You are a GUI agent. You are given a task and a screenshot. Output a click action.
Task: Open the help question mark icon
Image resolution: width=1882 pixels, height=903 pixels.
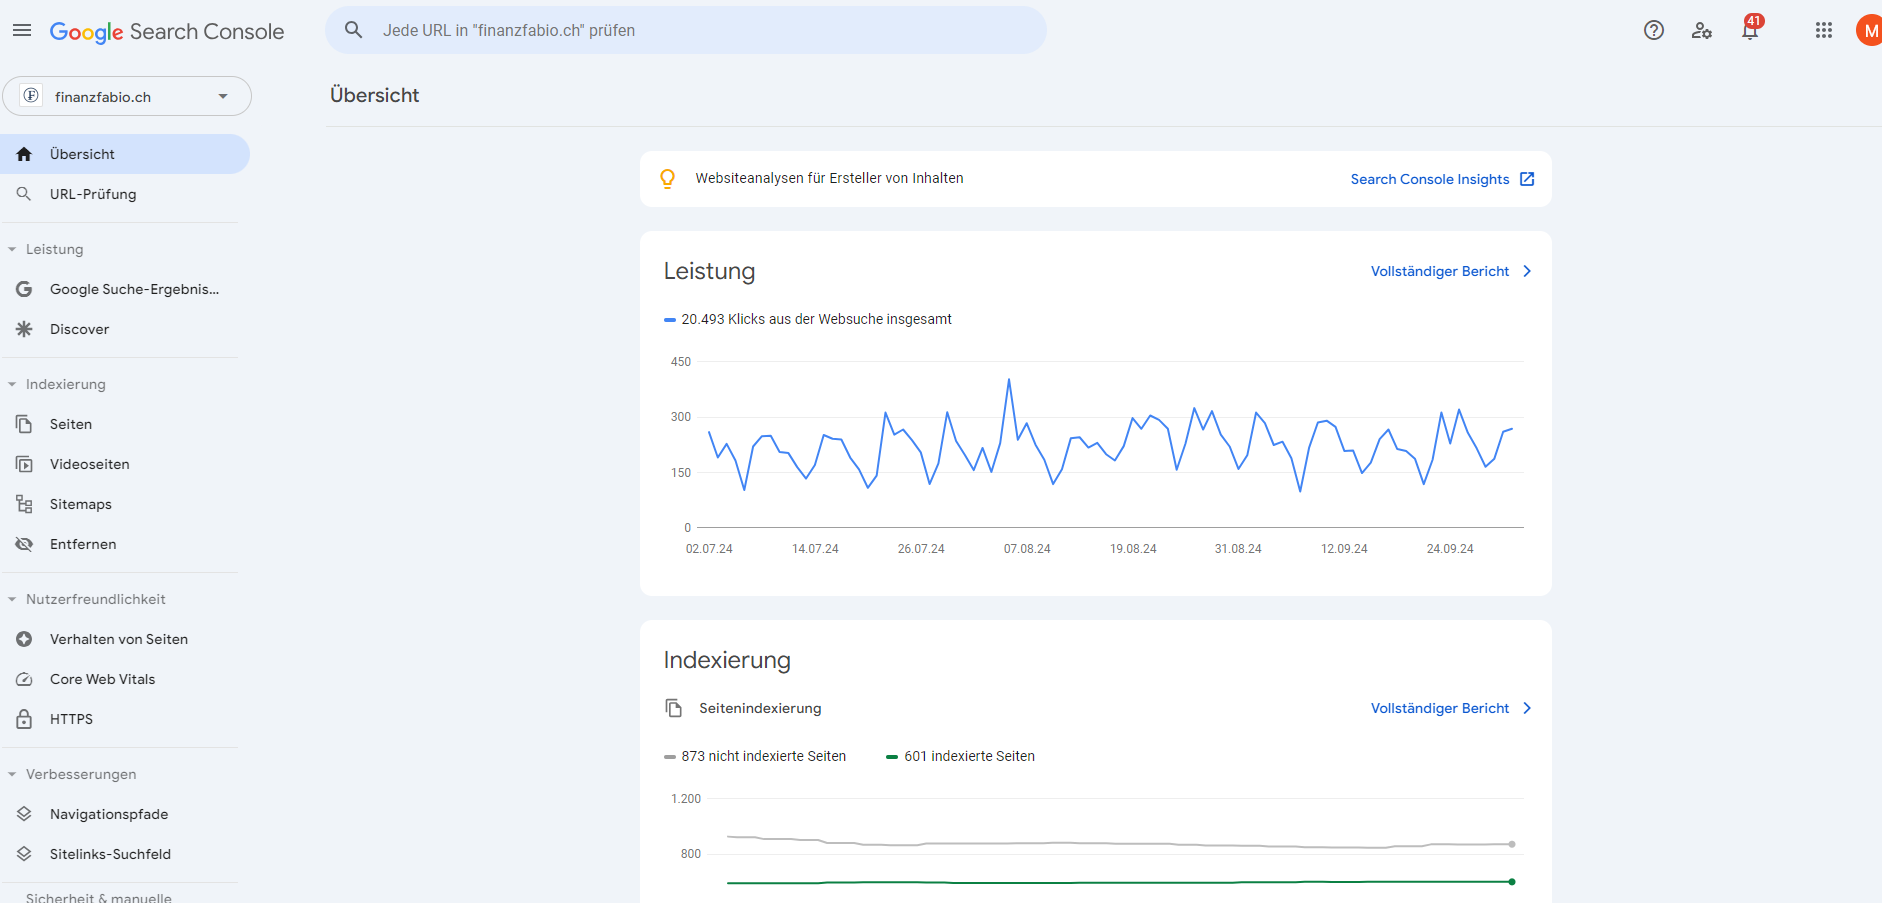pos(1654,30)
